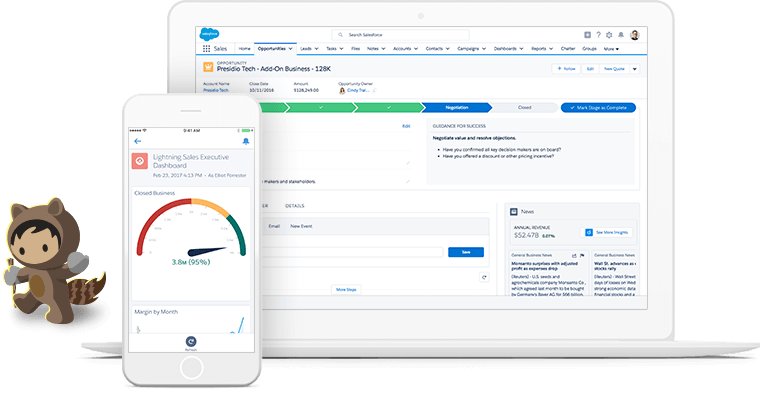Expand the dropdown next to New Quote
The width and height of the screenshot is (760, 394).
634,69
